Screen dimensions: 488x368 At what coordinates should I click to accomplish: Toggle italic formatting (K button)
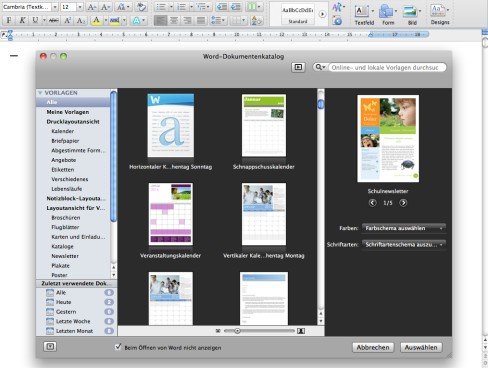tap(22, 20)
